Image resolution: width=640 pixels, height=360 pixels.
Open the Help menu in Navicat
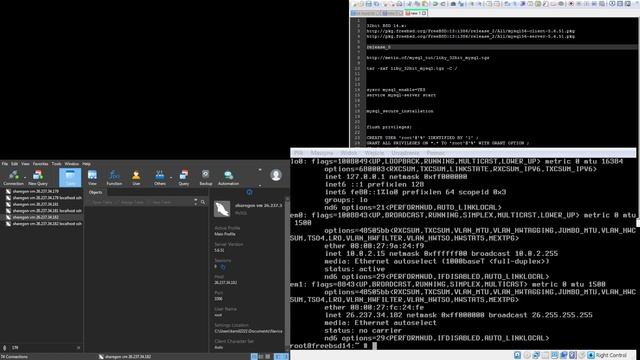[87, 164]
